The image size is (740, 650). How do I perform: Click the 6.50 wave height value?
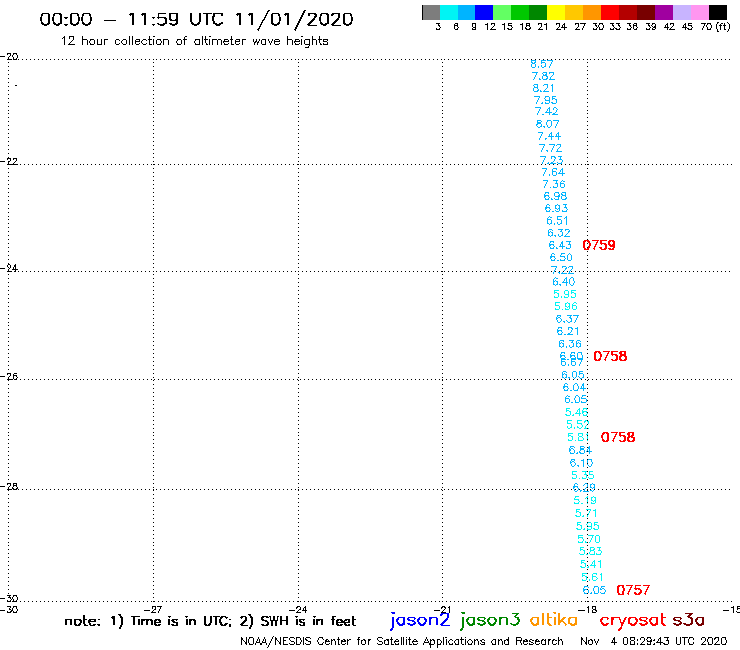[561, 257]
